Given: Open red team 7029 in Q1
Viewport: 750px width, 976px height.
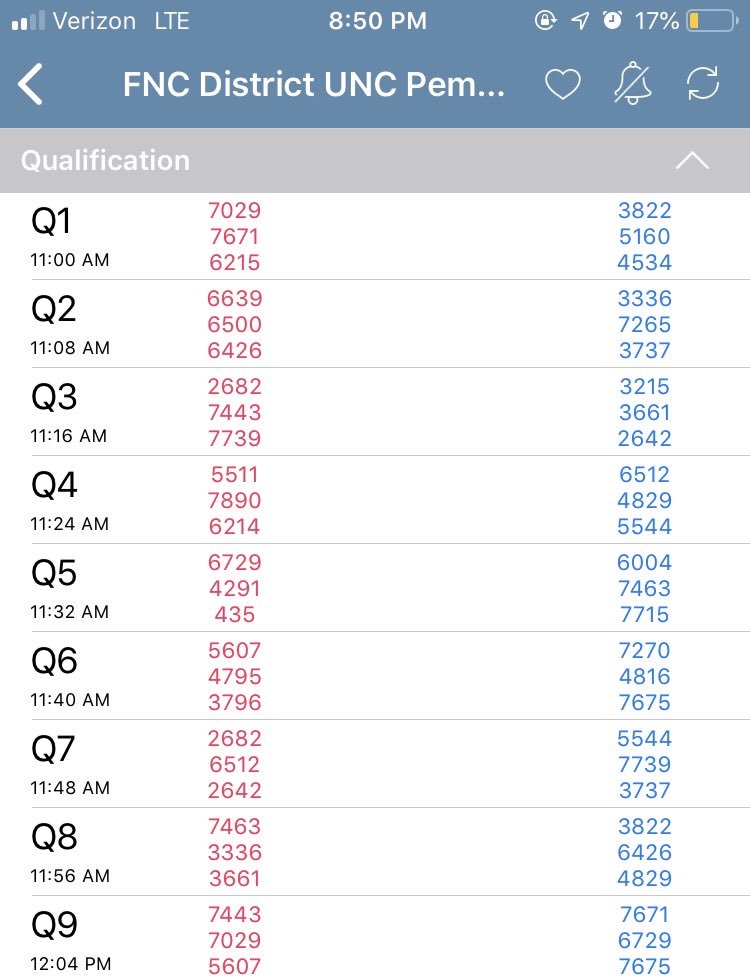Looking at the screenshot, I should coord(234,210).
